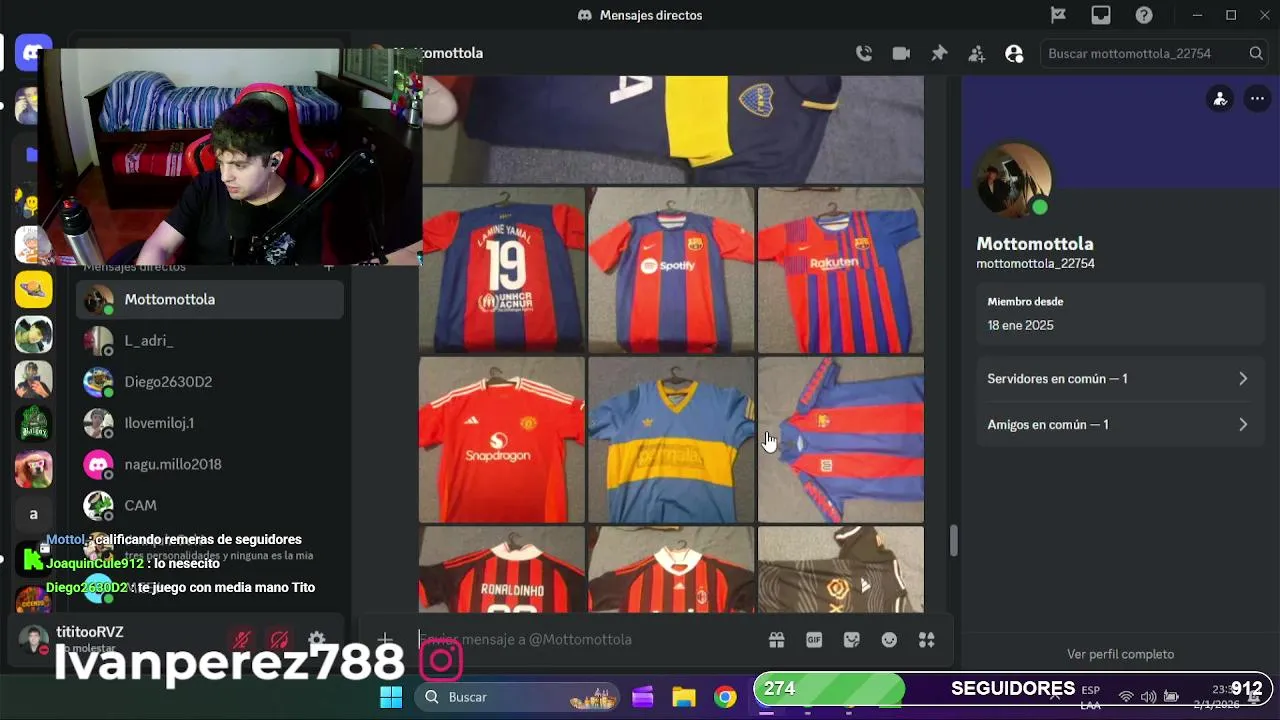Open Google Chrome from the taskbar
Screen dimensions: 1280x720
point(725,697)
